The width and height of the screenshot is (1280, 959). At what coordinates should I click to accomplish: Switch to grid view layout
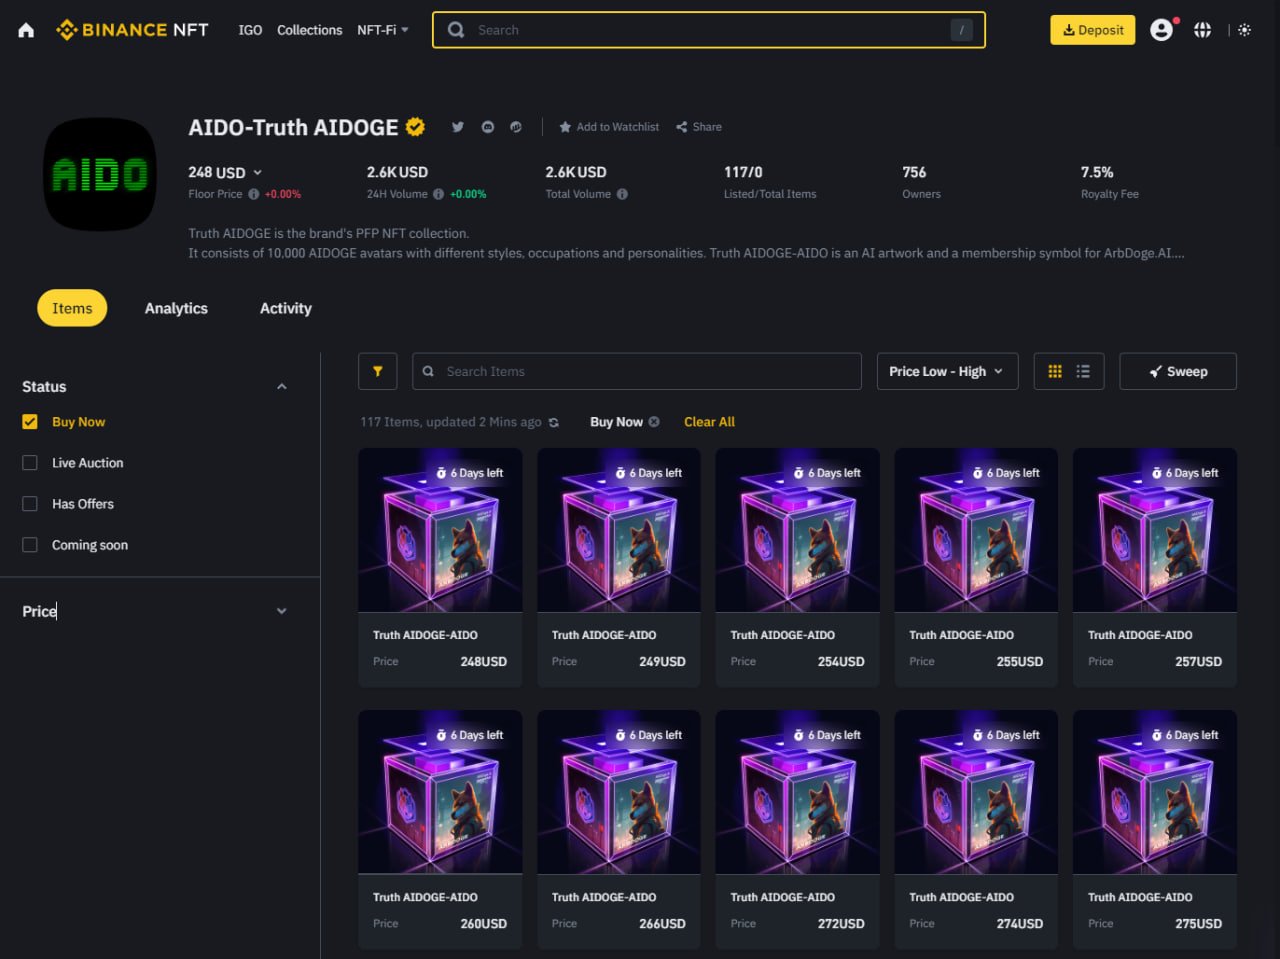1055,371
